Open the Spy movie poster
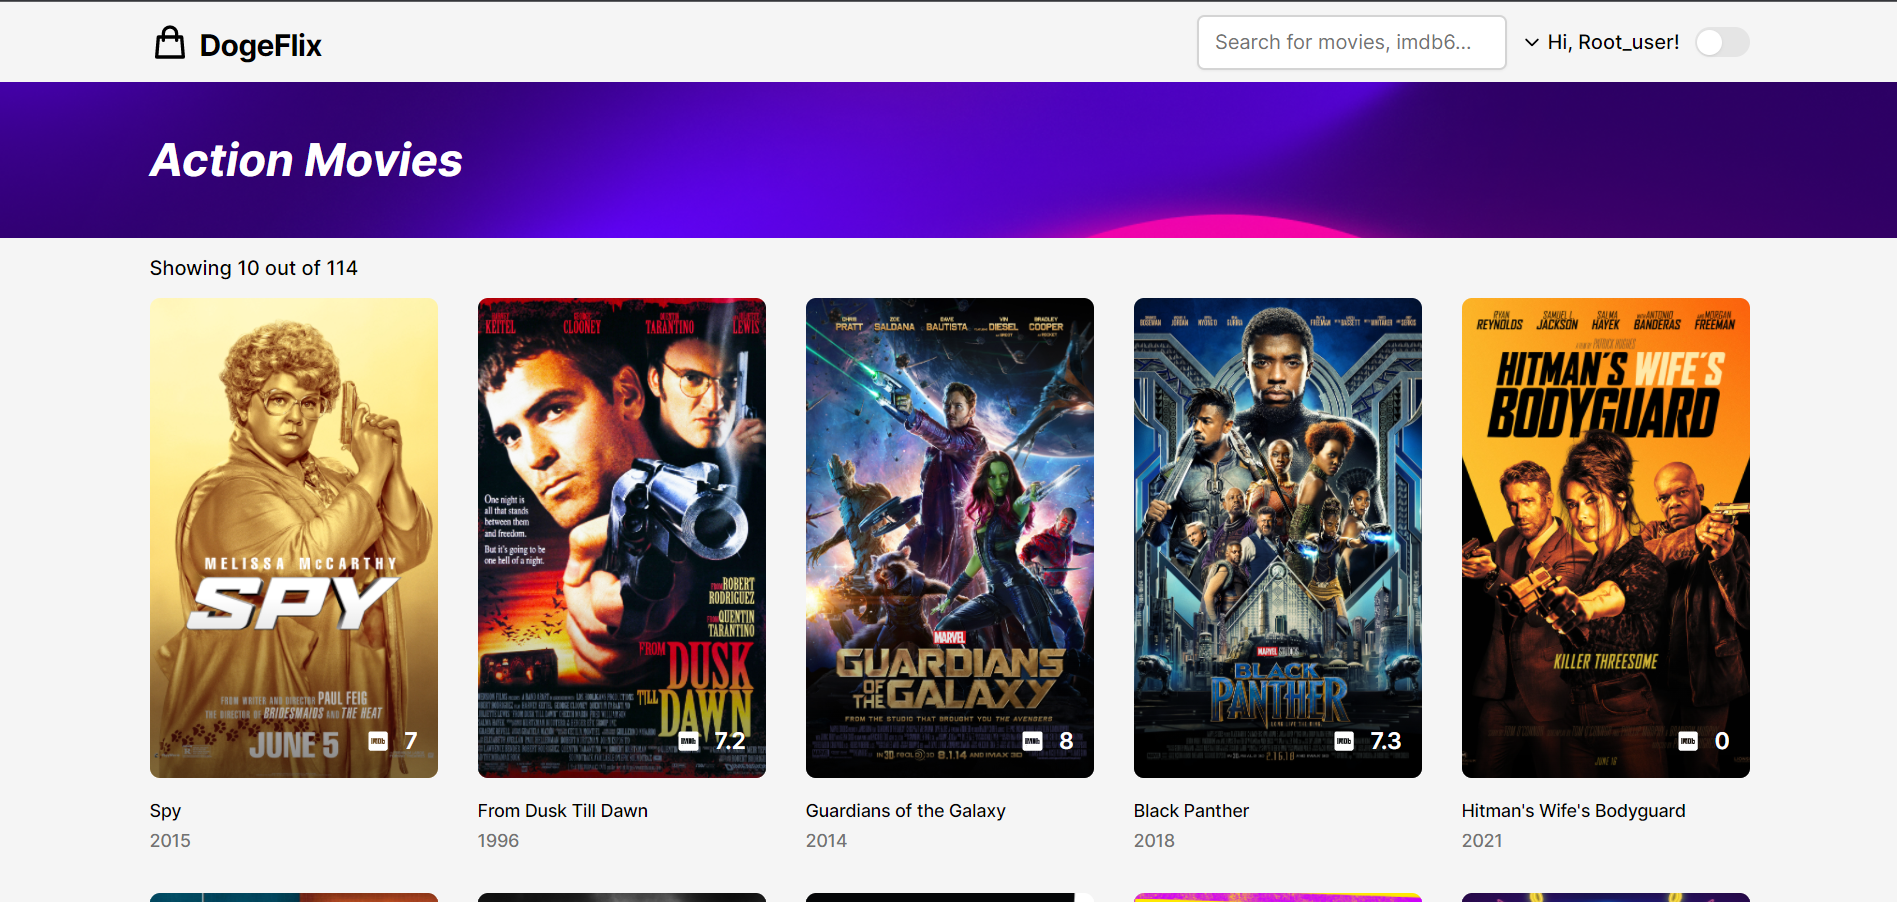1897x902 pixels. [293, 500]
